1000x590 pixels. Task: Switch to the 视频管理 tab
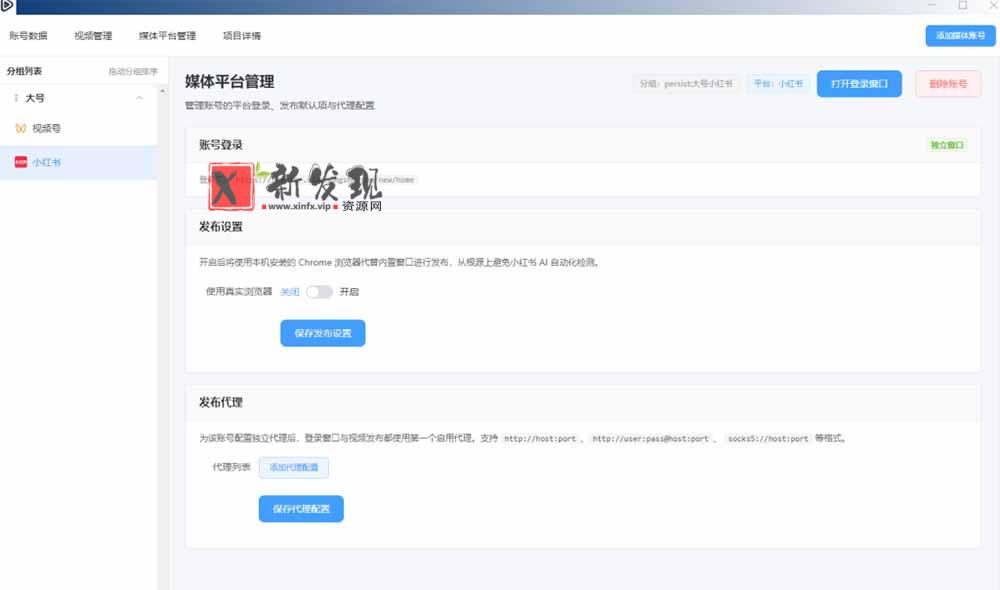coord(93,36)
